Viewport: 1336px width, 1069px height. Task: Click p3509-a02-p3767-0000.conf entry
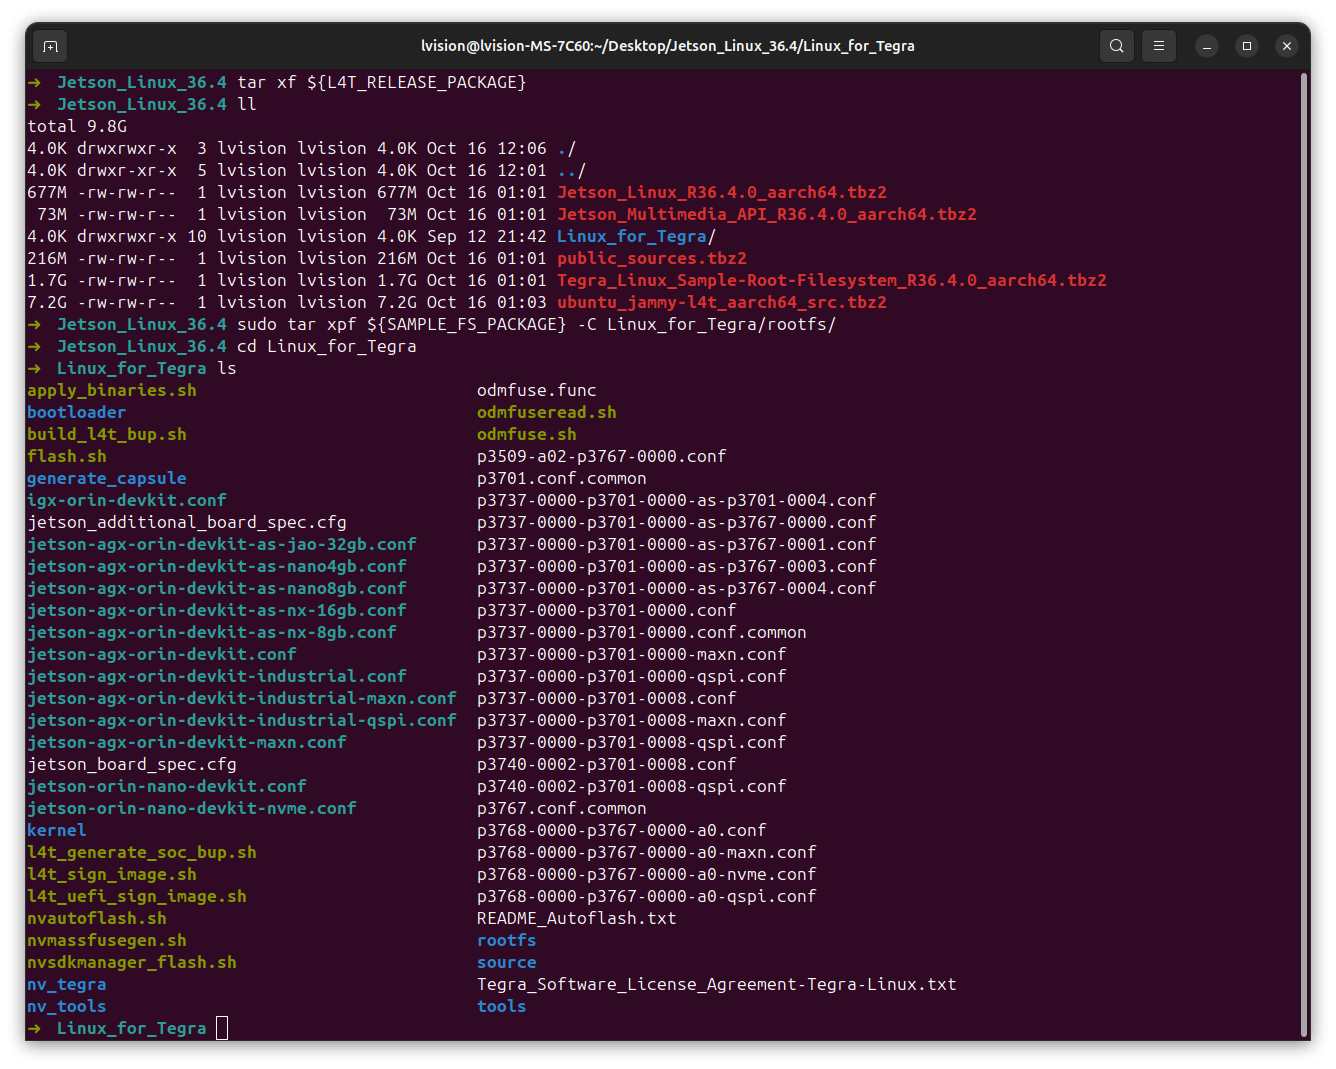point(602,456)
